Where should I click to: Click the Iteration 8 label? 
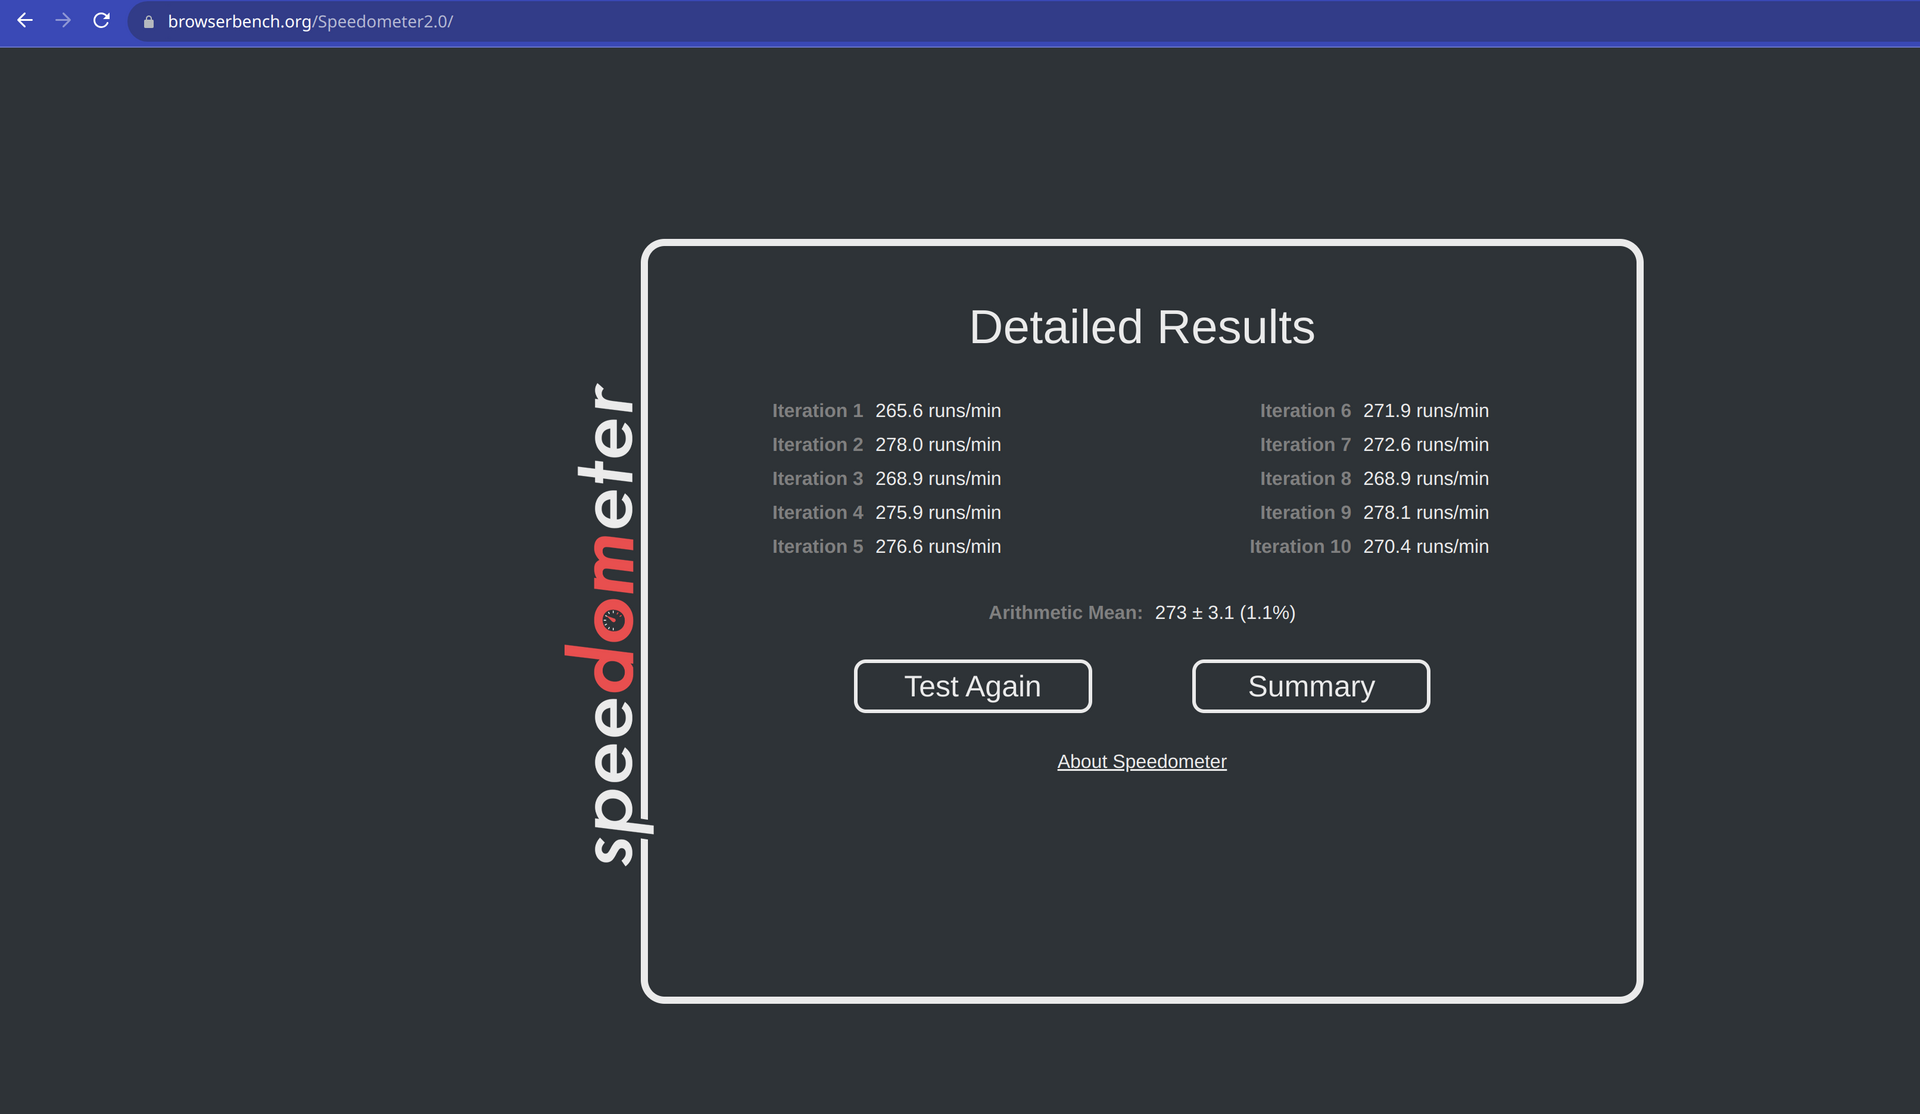pos(1305,479)
